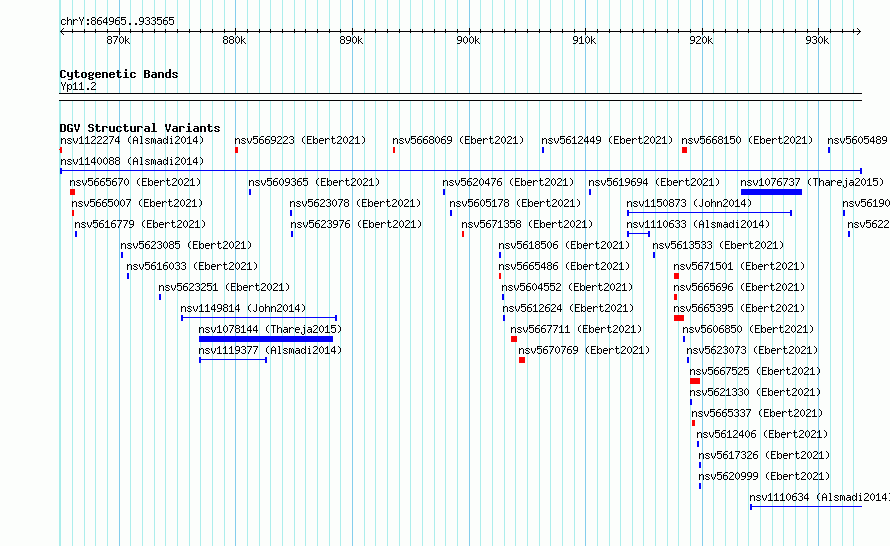Open variant nsv1119377 (Alsmadi2014) label
This screenshot has height=546, width=890.
point(270,350)
